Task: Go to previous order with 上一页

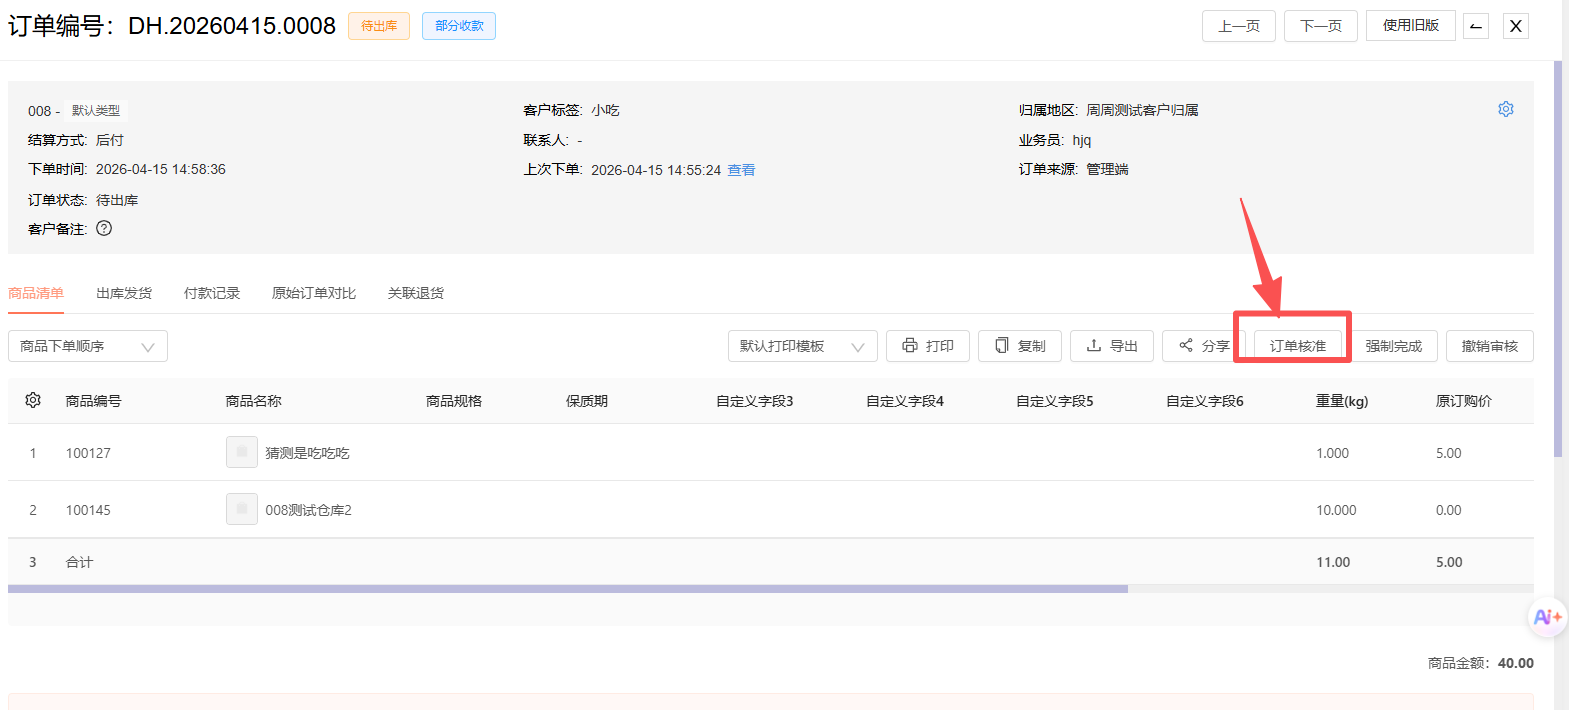Action: 1239,26
